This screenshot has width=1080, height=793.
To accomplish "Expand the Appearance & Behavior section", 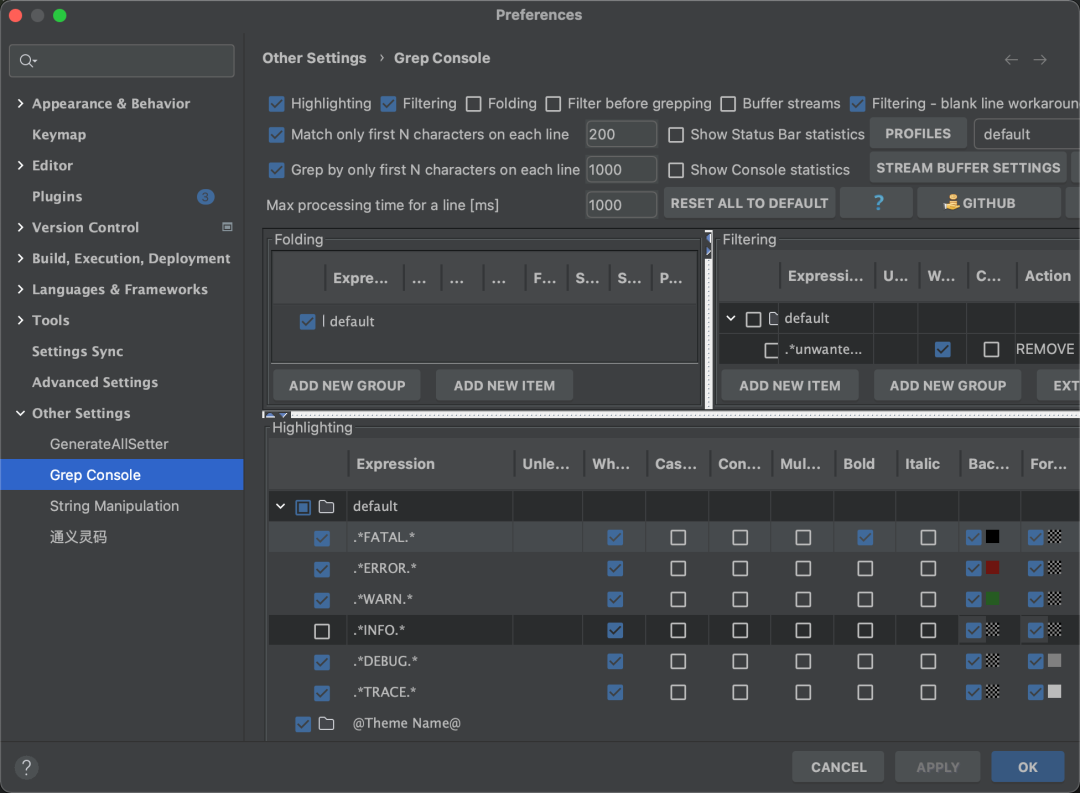I will click(21, 104).
